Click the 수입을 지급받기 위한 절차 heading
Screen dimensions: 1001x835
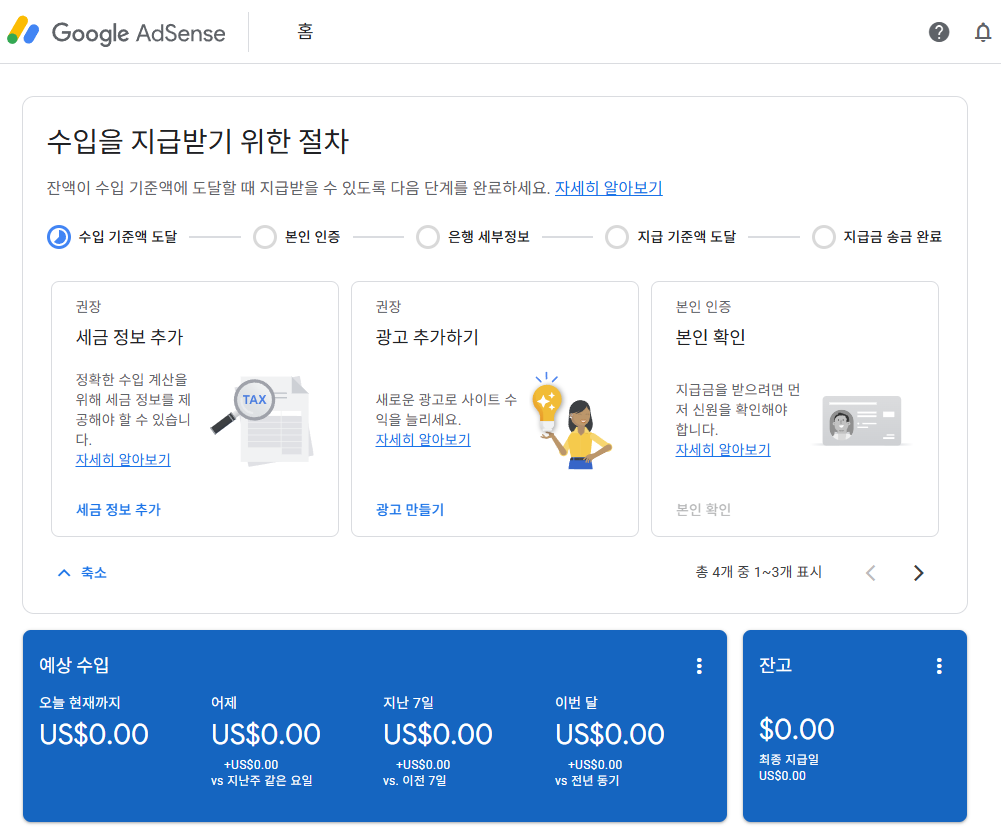198,141
